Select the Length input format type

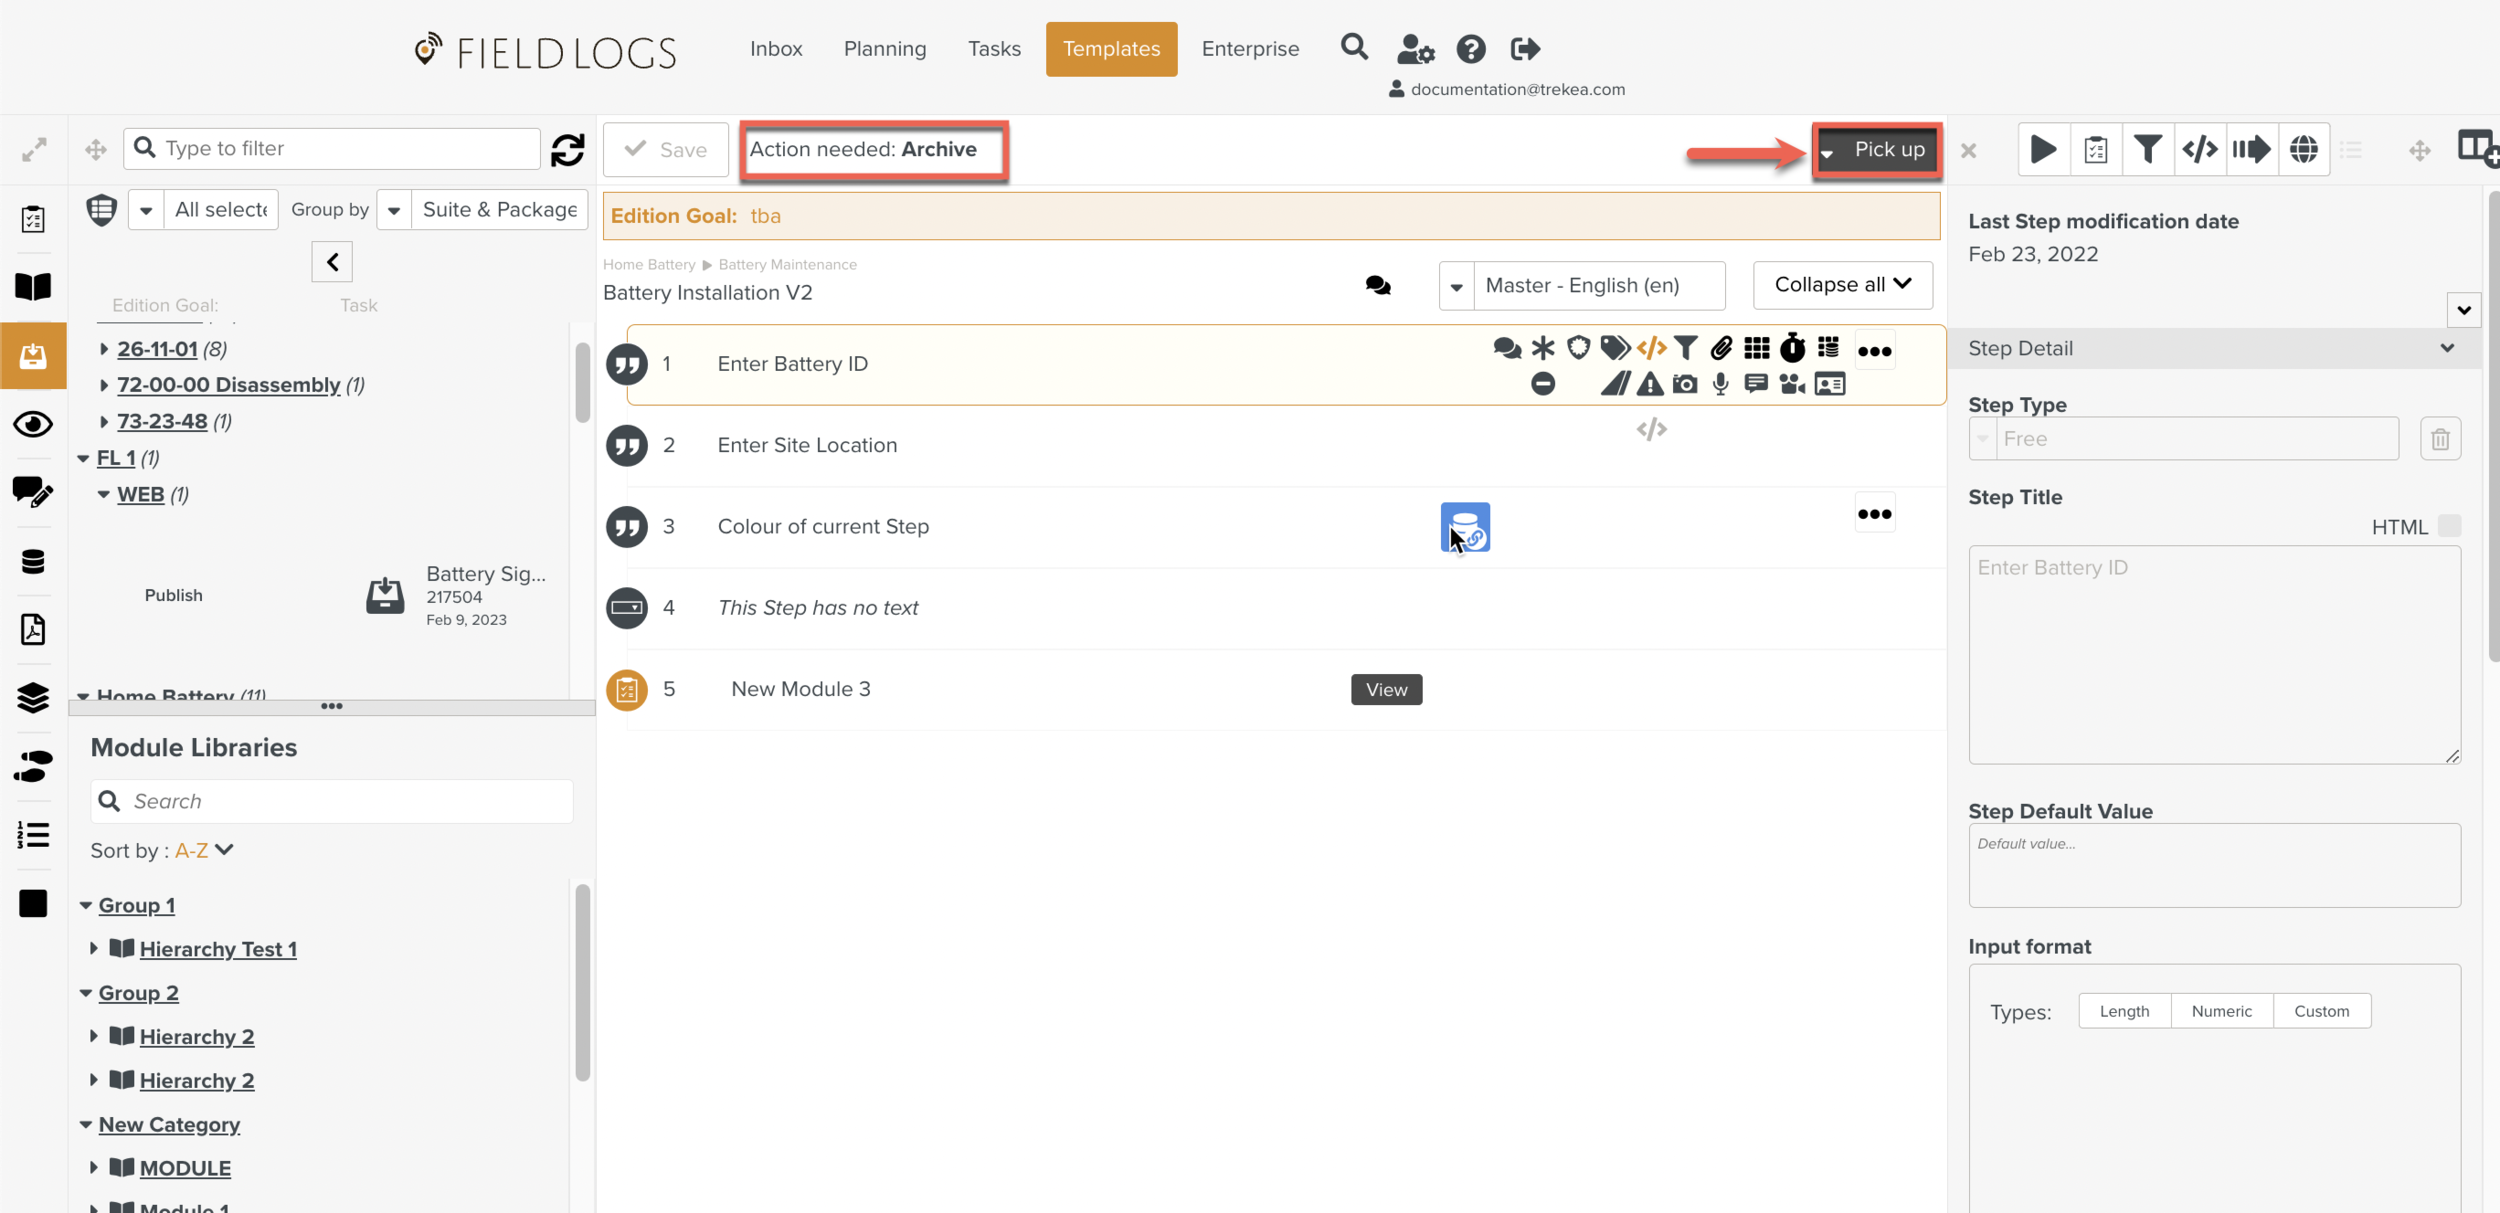coord(2124,1011)
